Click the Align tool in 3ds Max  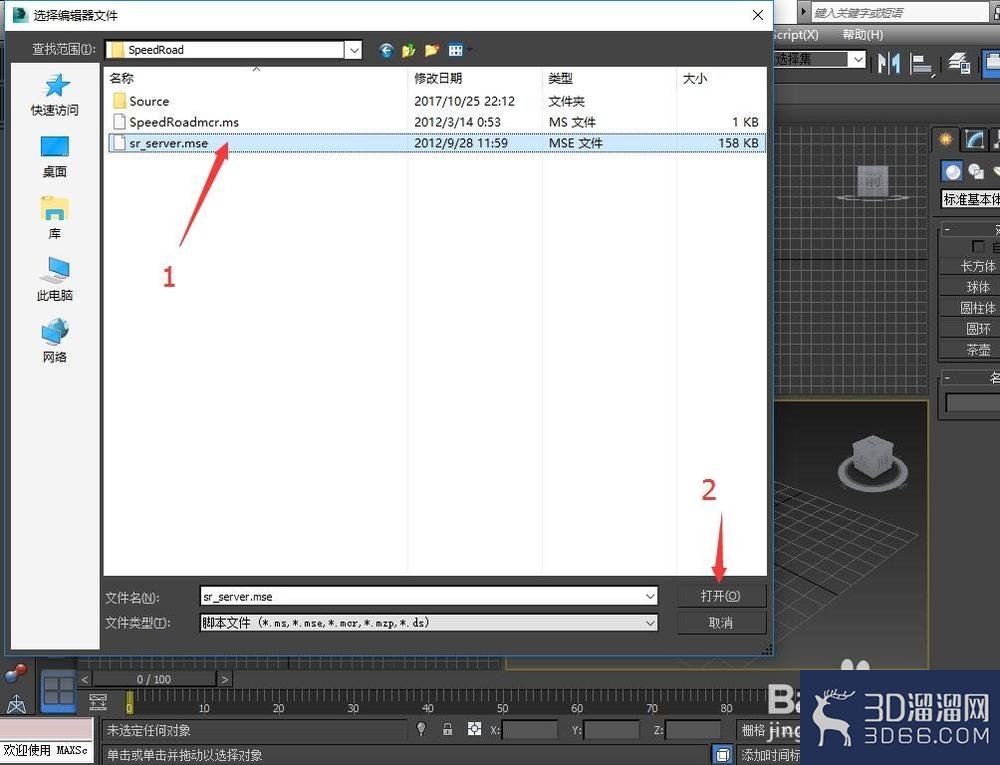pyautogui.click(x=922, y=64)
